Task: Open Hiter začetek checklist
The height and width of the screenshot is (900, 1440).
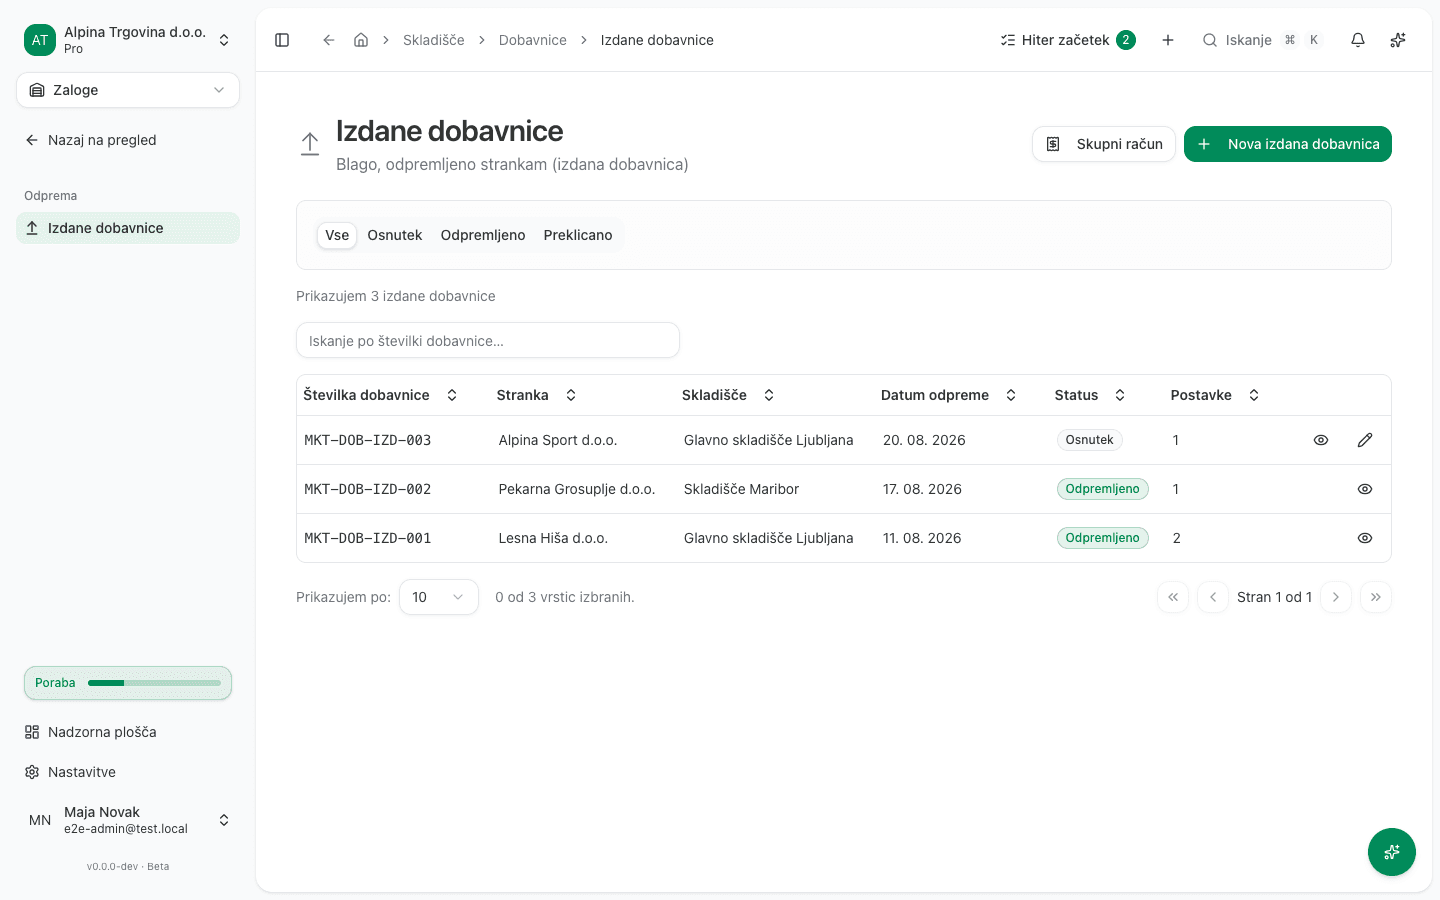Action: 1068,40
